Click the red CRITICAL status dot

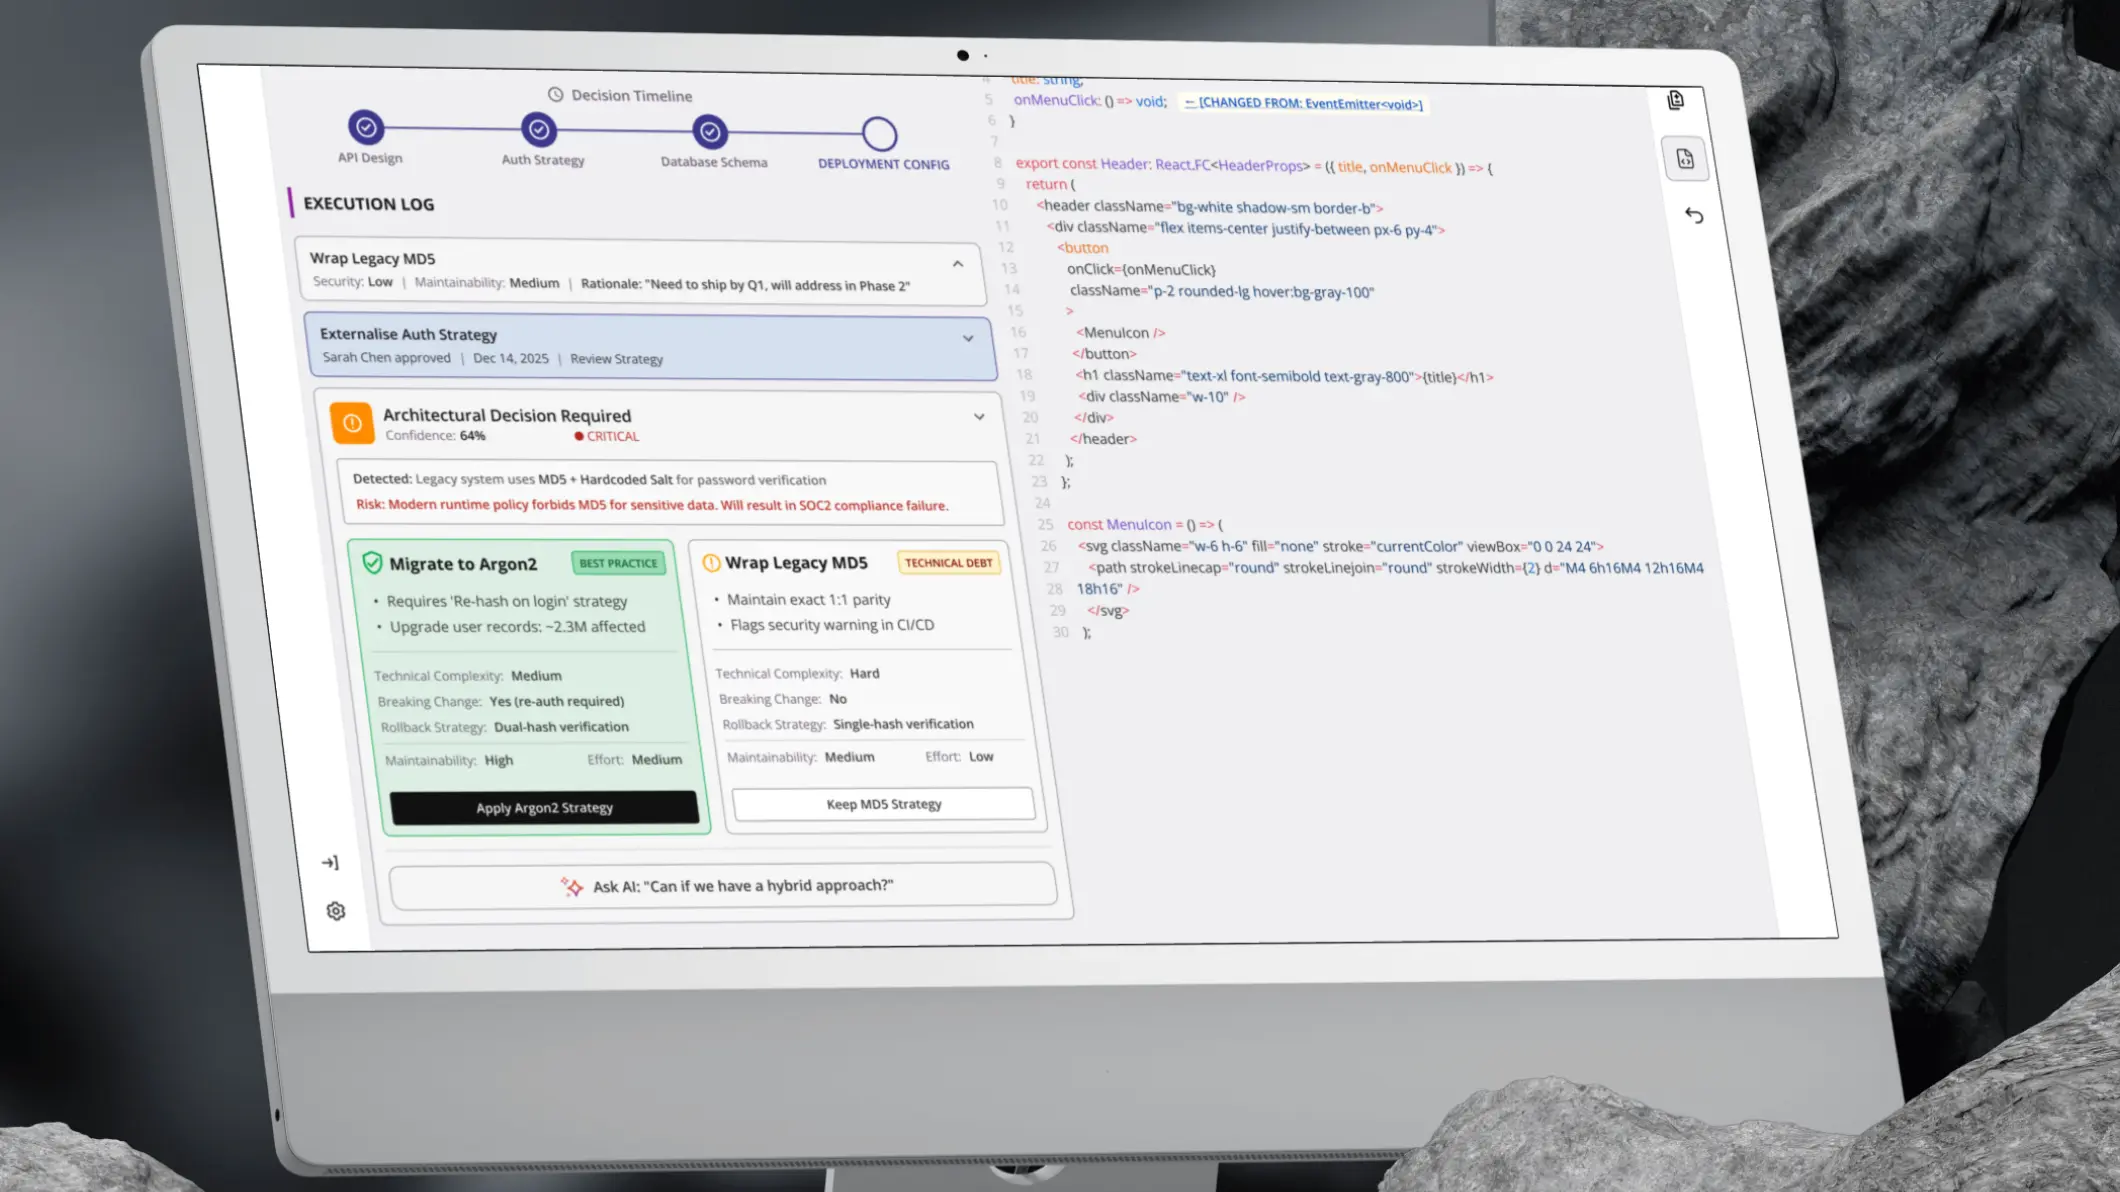[579, 436]
